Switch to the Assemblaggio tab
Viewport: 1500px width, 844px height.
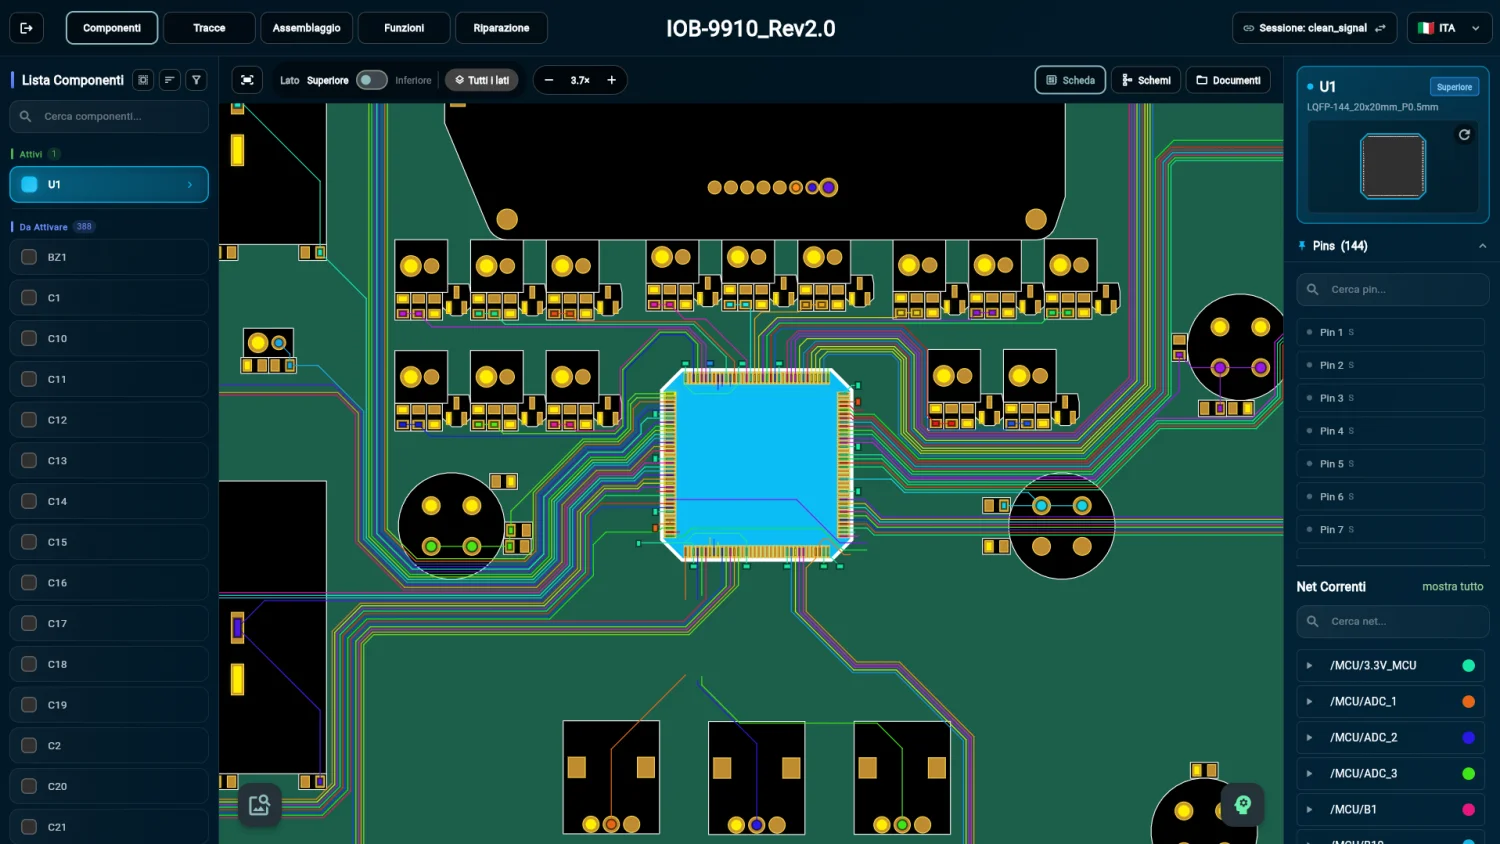[306, 28]
